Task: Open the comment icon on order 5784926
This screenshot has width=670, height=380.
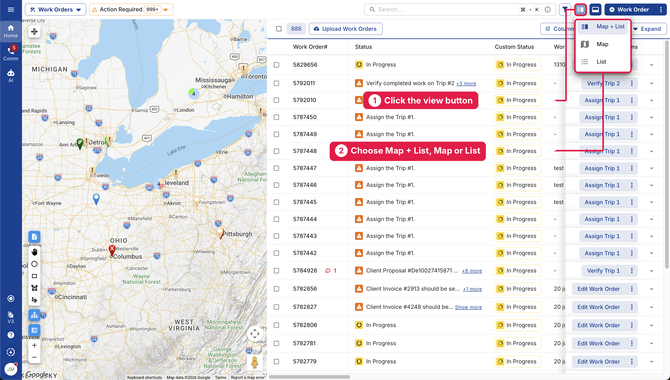Action: [328, 271]
